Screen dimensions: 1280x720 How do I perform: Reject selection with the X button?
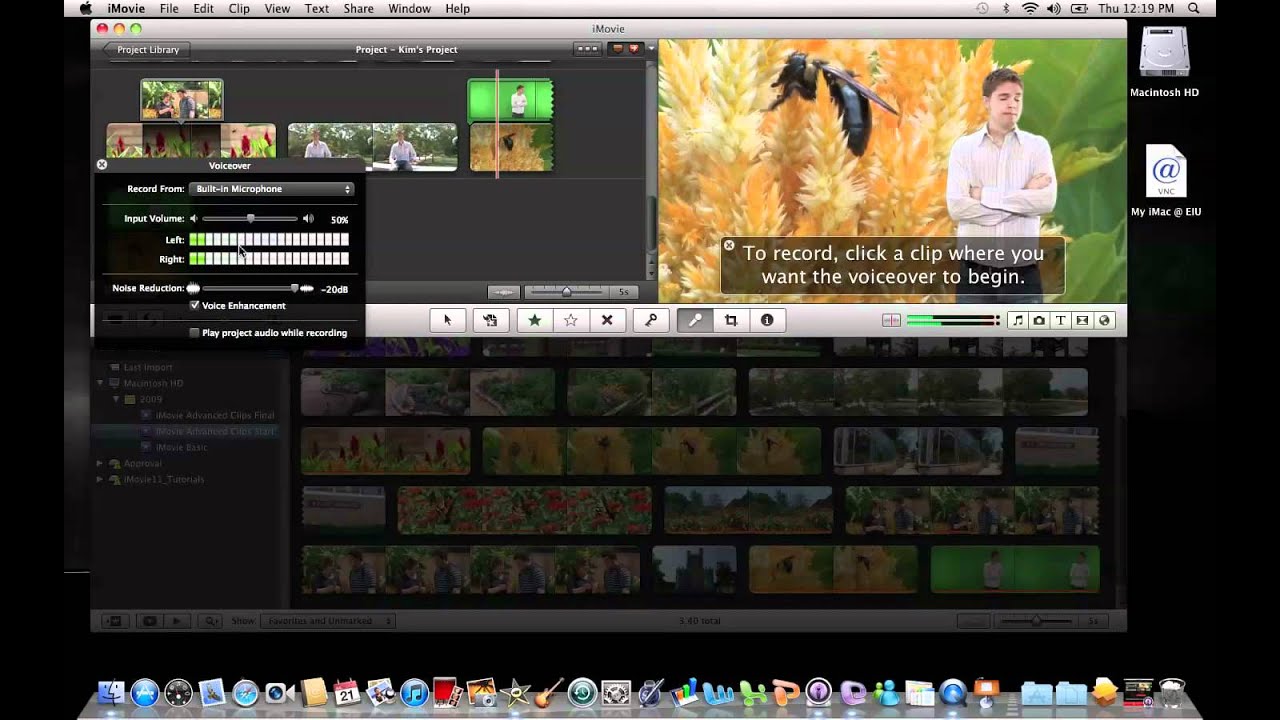(x=606, y=320)
